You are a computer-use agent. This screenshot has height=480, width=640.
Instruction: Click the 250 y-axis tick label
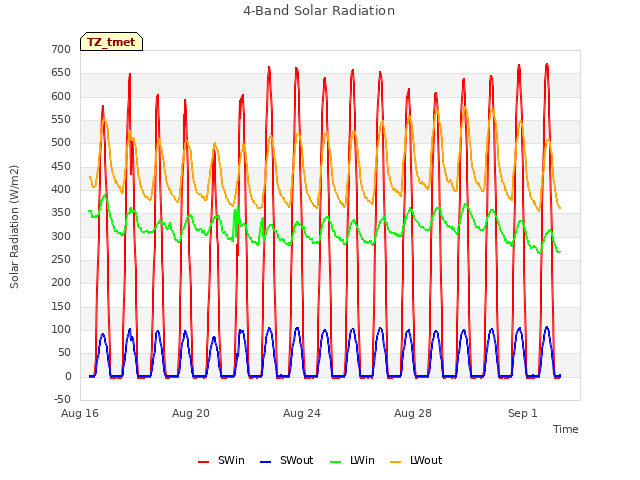(61, 260)
